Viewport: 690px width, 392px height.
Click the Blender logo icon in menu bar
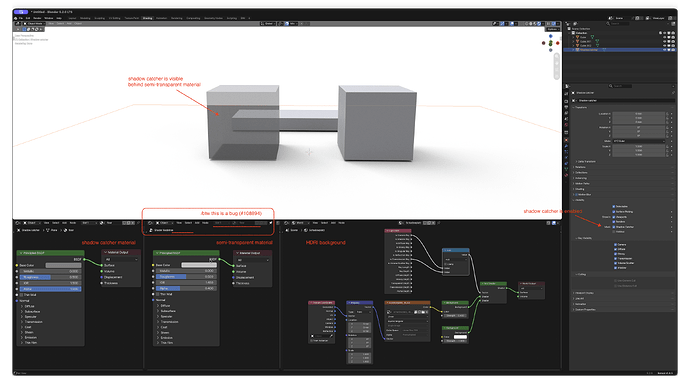pyautogui.click(x=15, y=18)
